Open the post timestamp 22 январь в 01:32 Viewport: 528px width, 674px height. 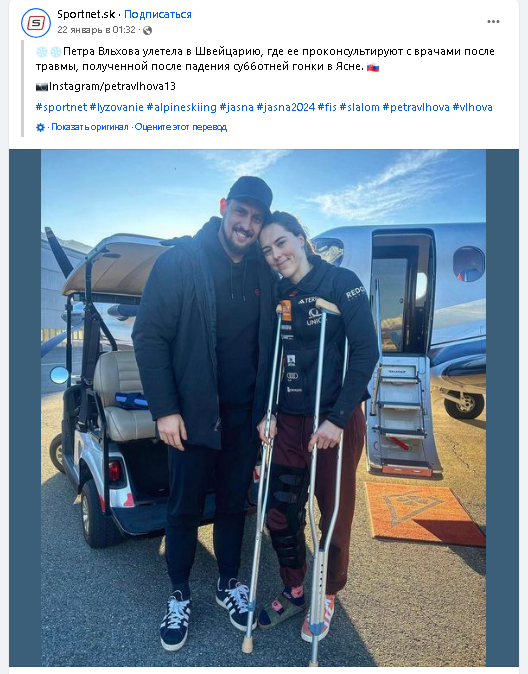96,30
